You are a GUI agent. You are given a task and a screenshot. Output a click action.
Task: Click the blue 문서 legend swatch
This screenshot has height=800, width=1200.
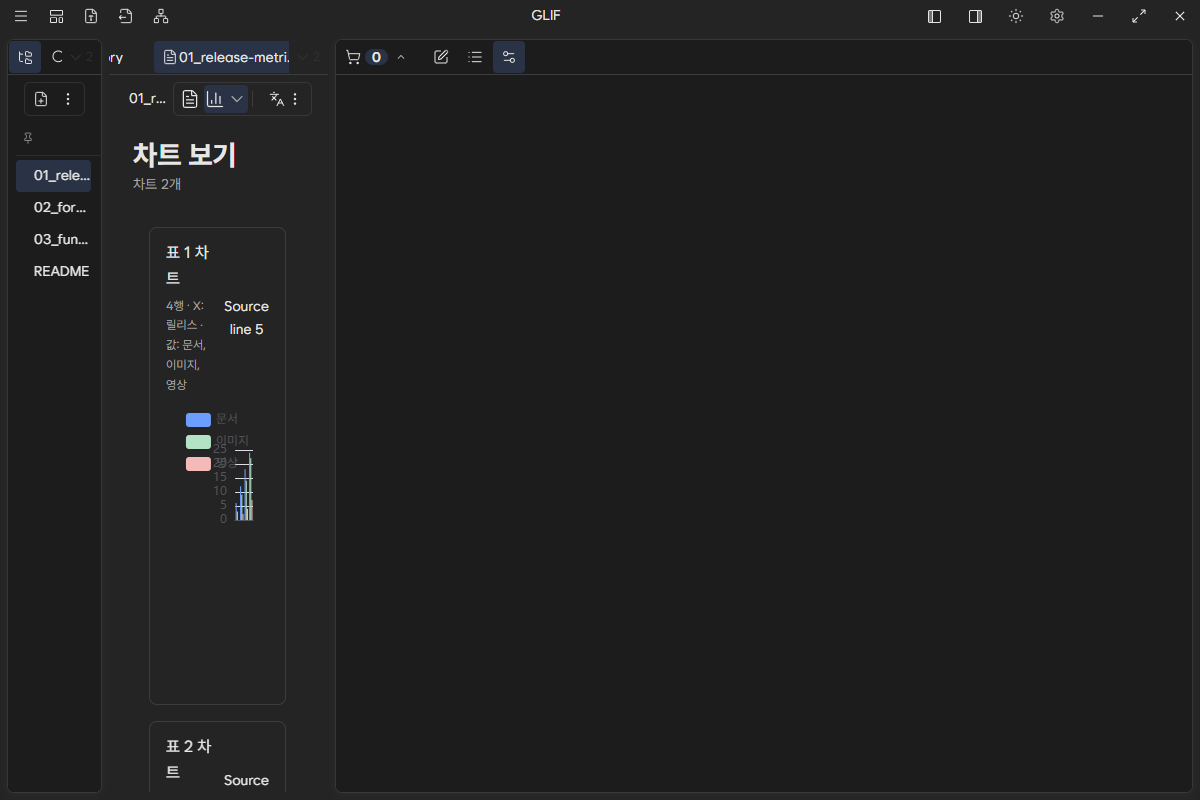point(198,419)
